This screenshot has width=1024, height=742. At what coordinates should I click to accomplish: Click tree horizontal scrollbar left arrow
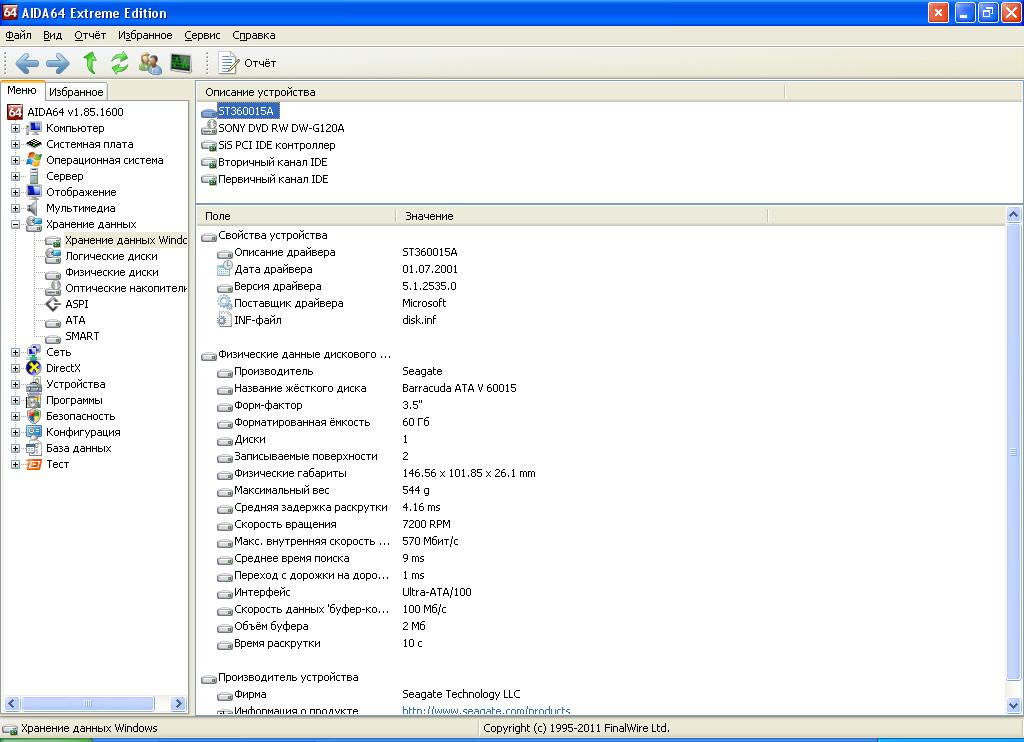pos(12,703)
